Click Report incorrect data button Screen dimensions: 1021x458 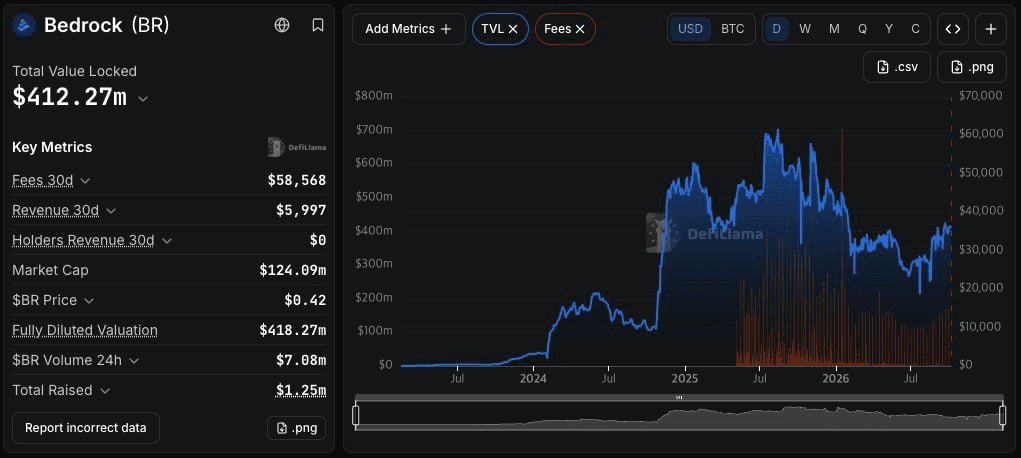pyautogui.click(x=85, y=428)
